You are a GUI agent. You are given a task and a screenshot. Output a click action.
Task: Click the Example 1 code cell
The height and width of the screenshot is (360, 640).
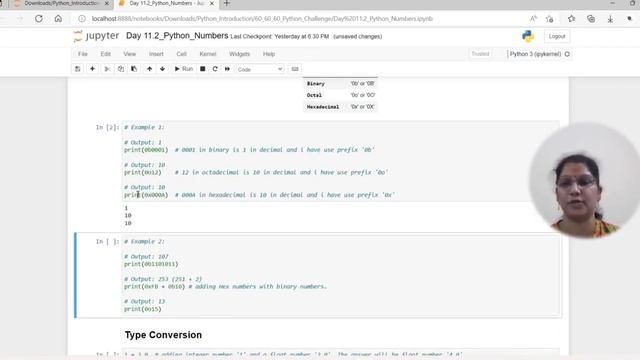[x=340, y=161]
